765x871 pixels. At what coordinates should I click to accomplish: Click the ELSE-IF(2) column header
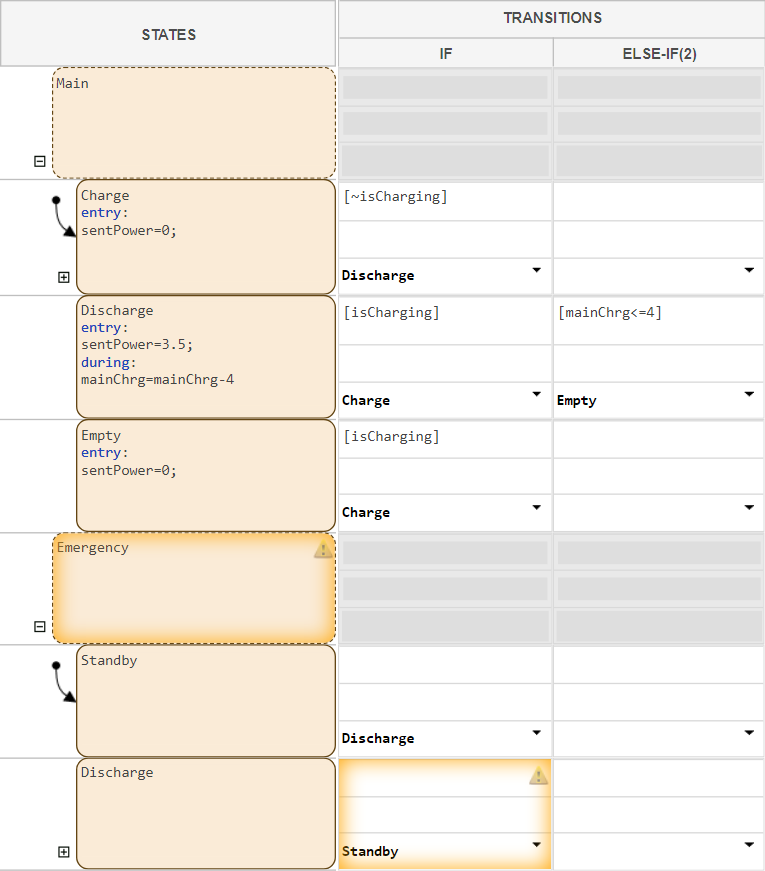coord(659,54)
